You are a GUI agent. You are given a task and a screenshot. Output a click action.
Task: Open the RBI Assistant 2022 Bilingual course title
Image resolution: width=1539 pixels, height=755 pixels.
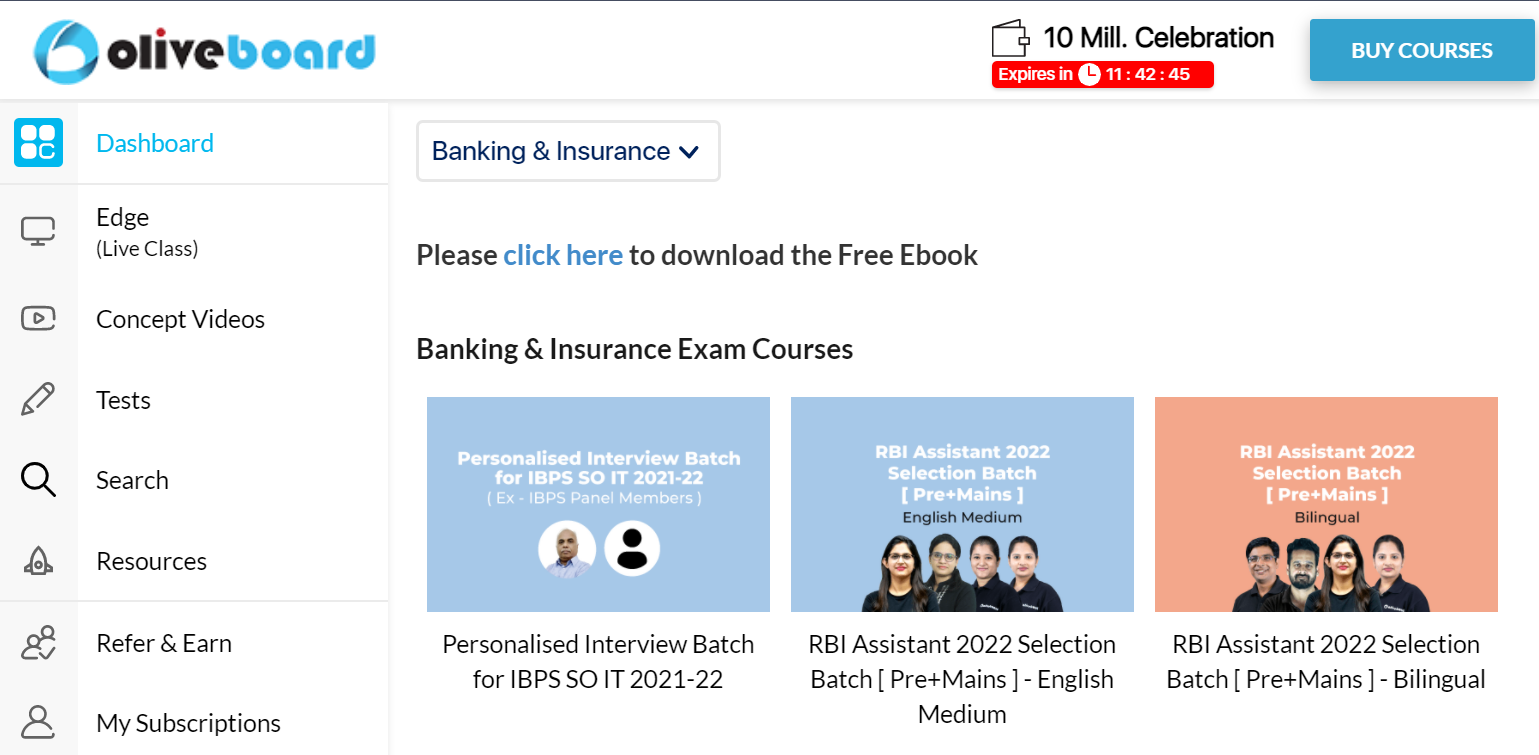pyautogui.click(x=1326, y=661)
